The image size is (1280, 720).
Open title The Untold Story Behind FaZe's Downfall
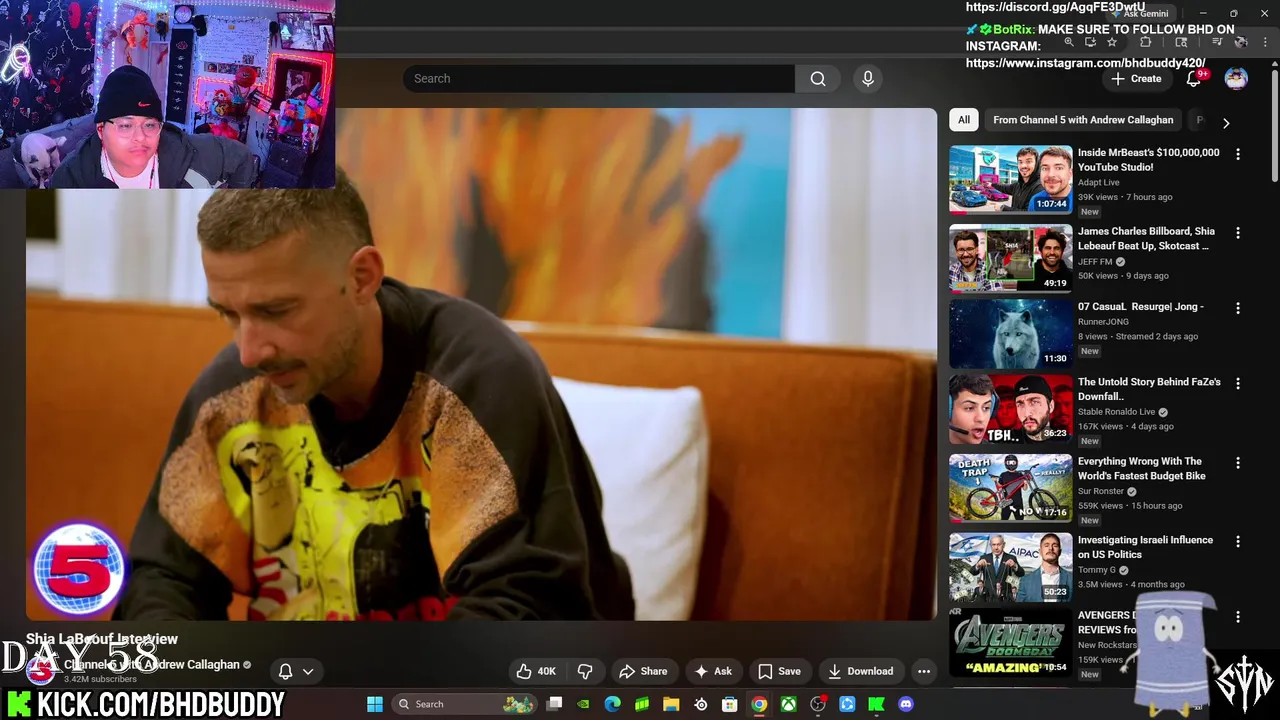1149,389
